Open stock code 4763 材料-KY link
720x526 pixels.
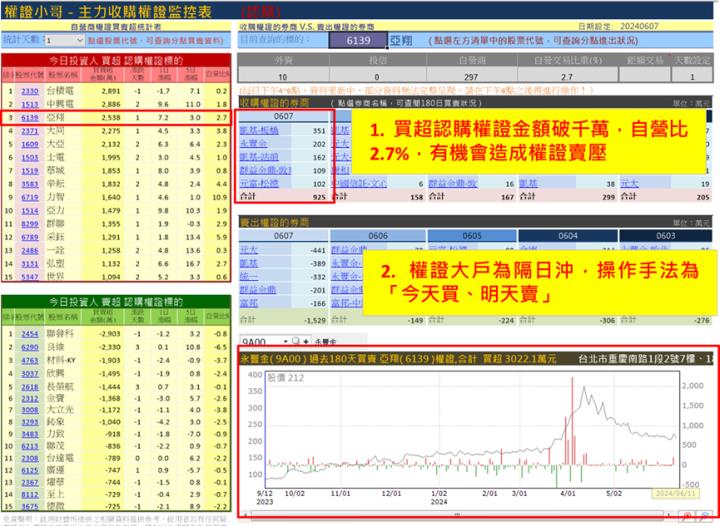tap(30, 360)
